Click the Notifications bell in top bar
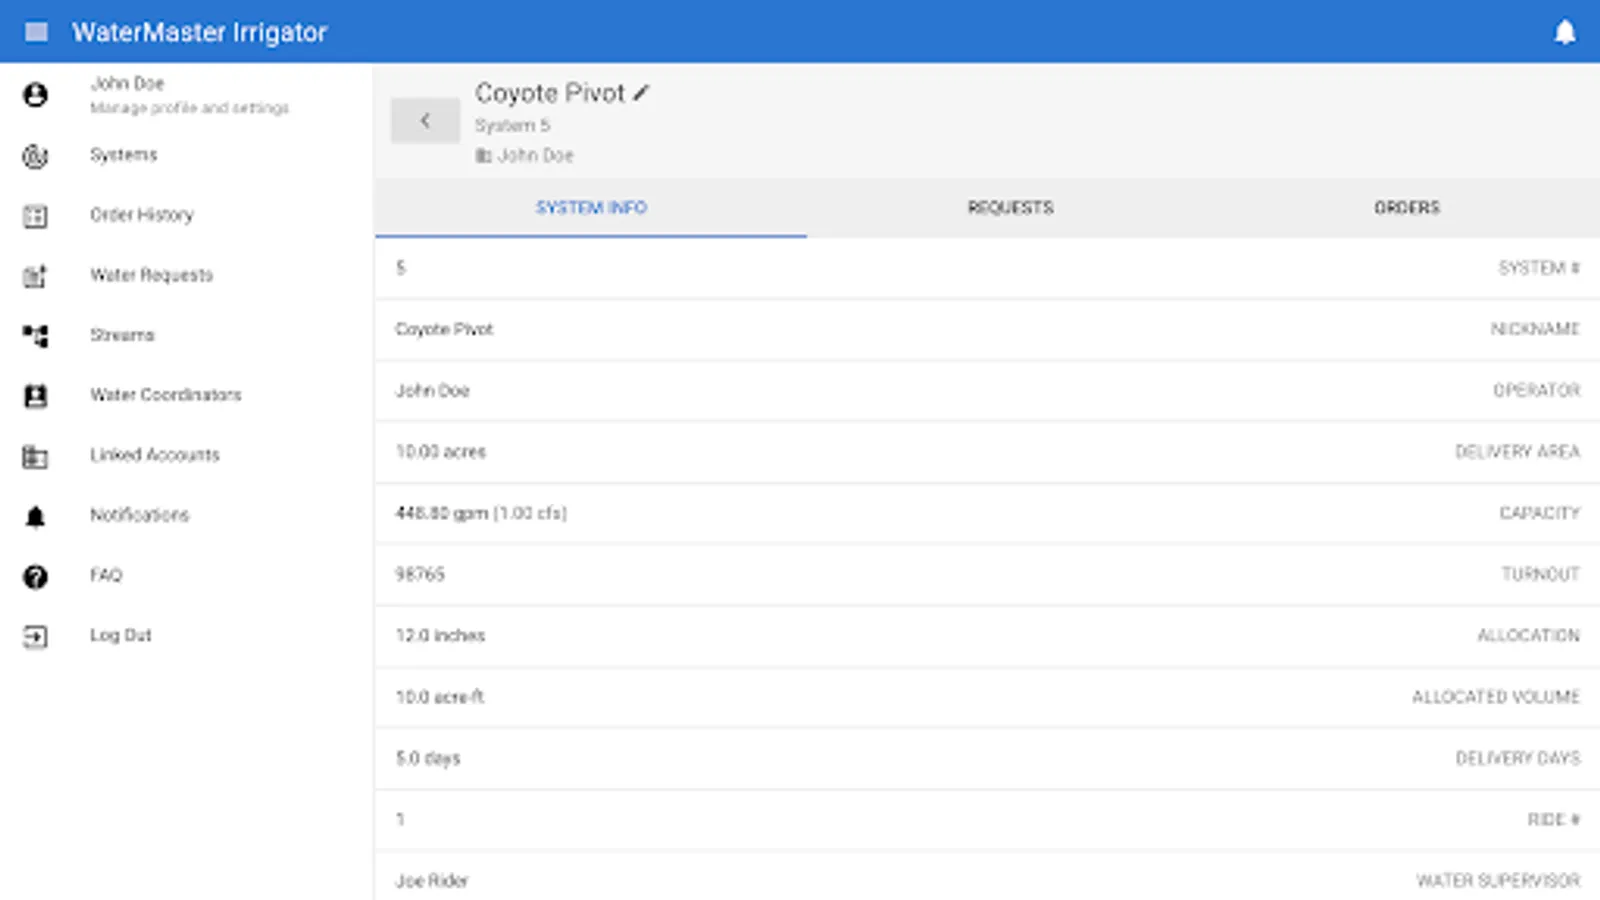This screenshot has height=900, width=1600. (1566, 32)
